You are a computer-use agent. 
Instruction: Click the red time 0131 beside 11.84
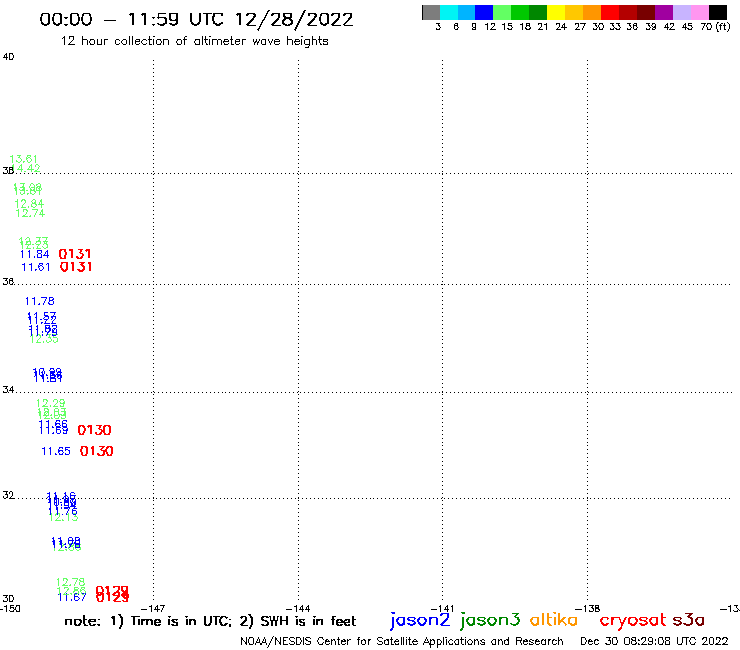(75, 254)
